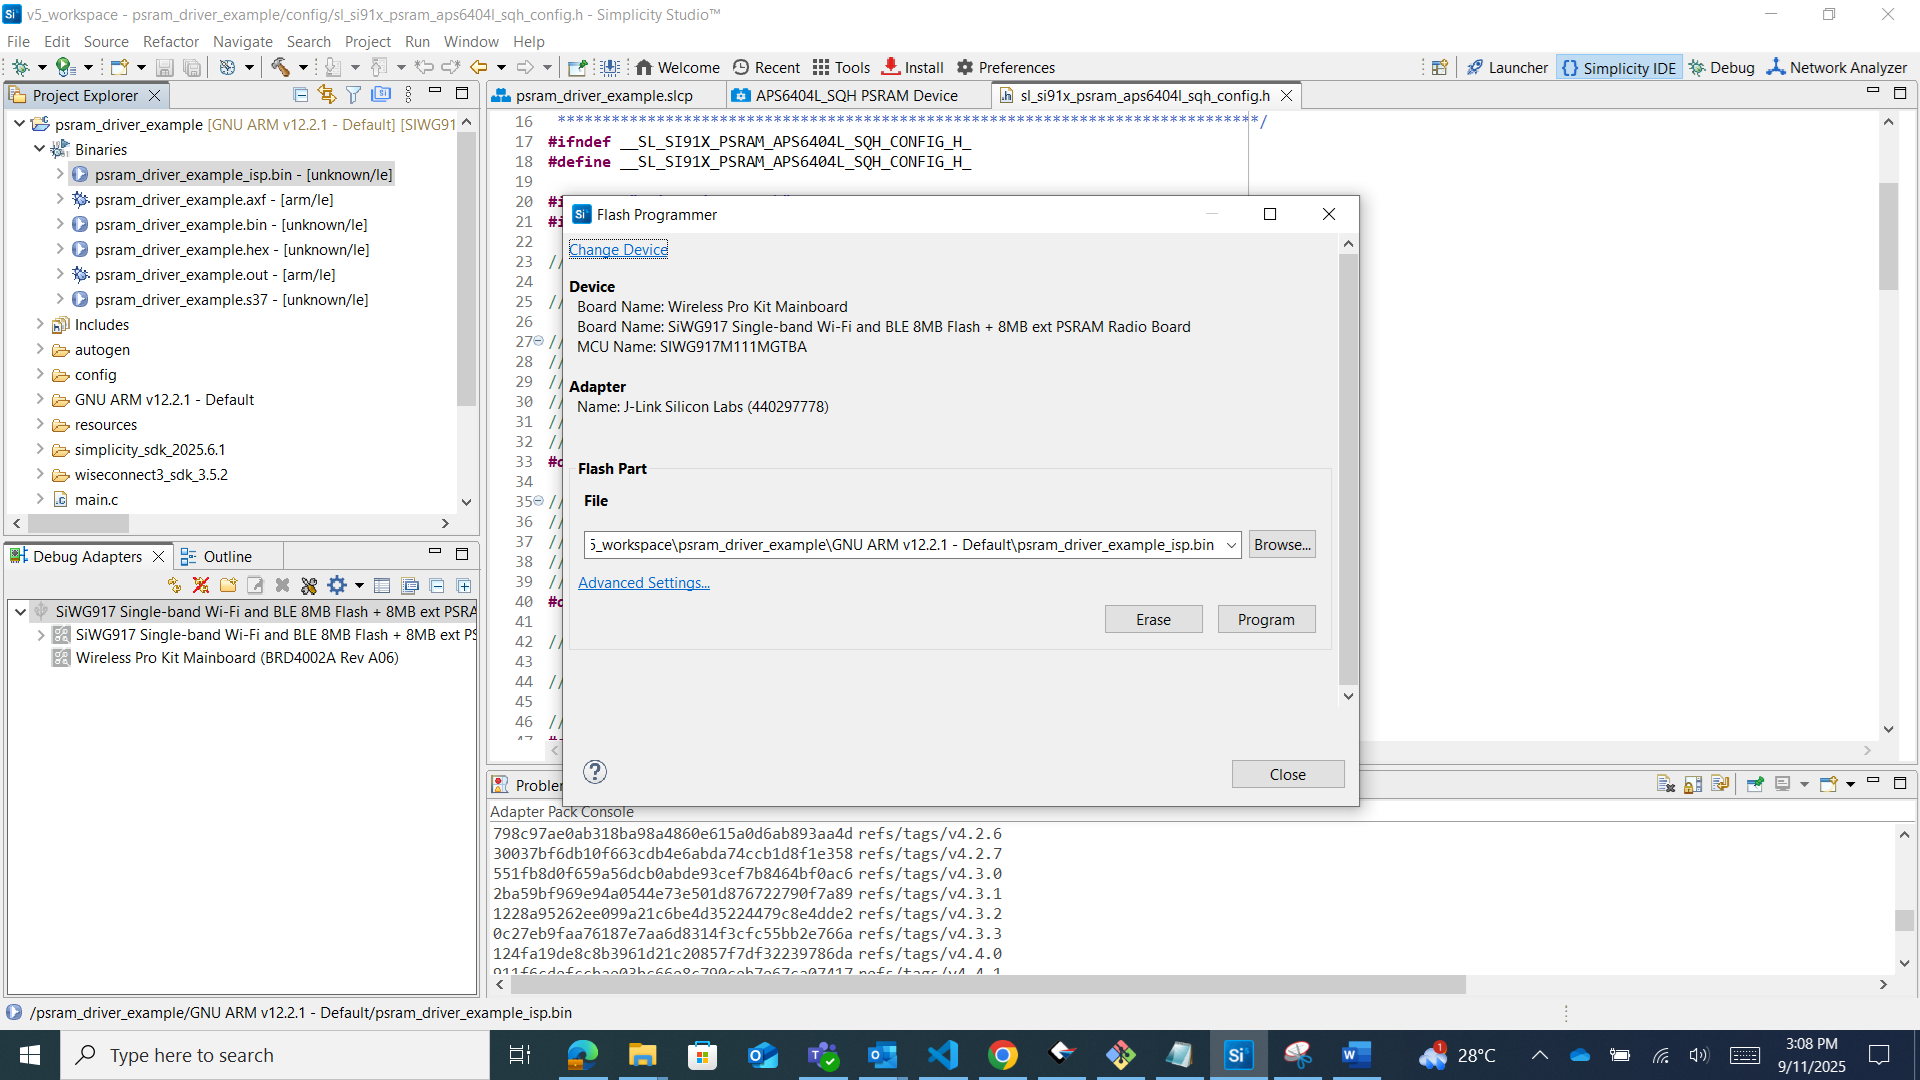Image resolution: width=1920 pixels, height=1080 pixels.
Task: Click the Build hammer icon
Action: click(280, 67)
